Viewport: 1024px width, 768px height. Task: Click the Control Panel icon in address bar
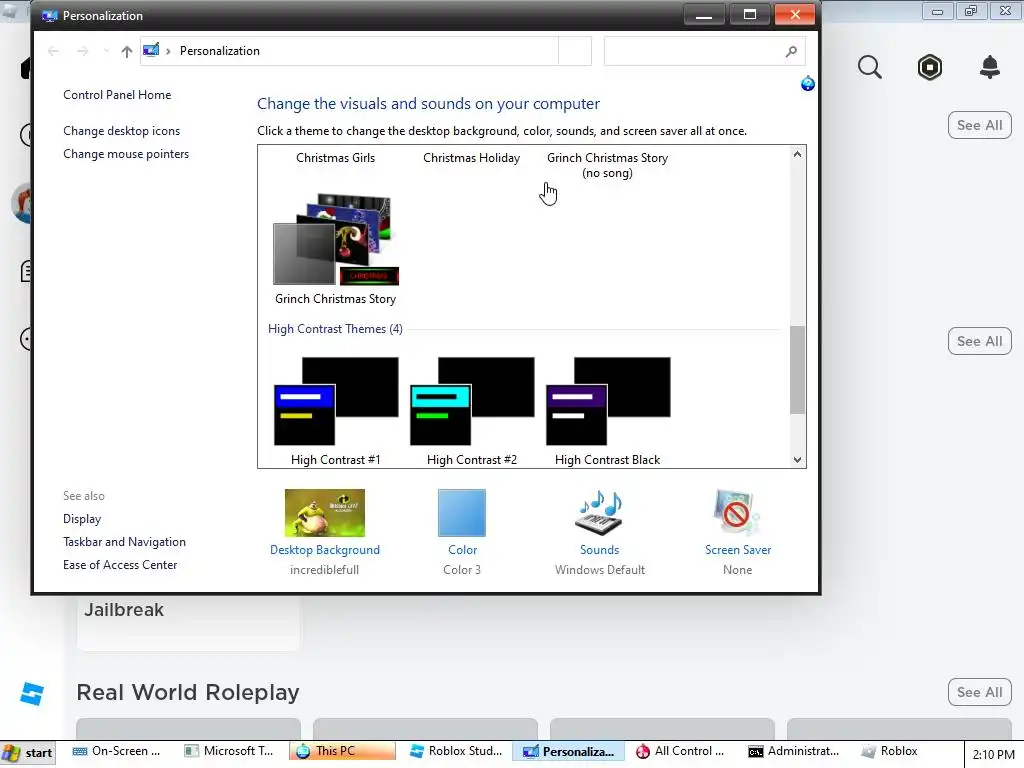coord(151,50)
